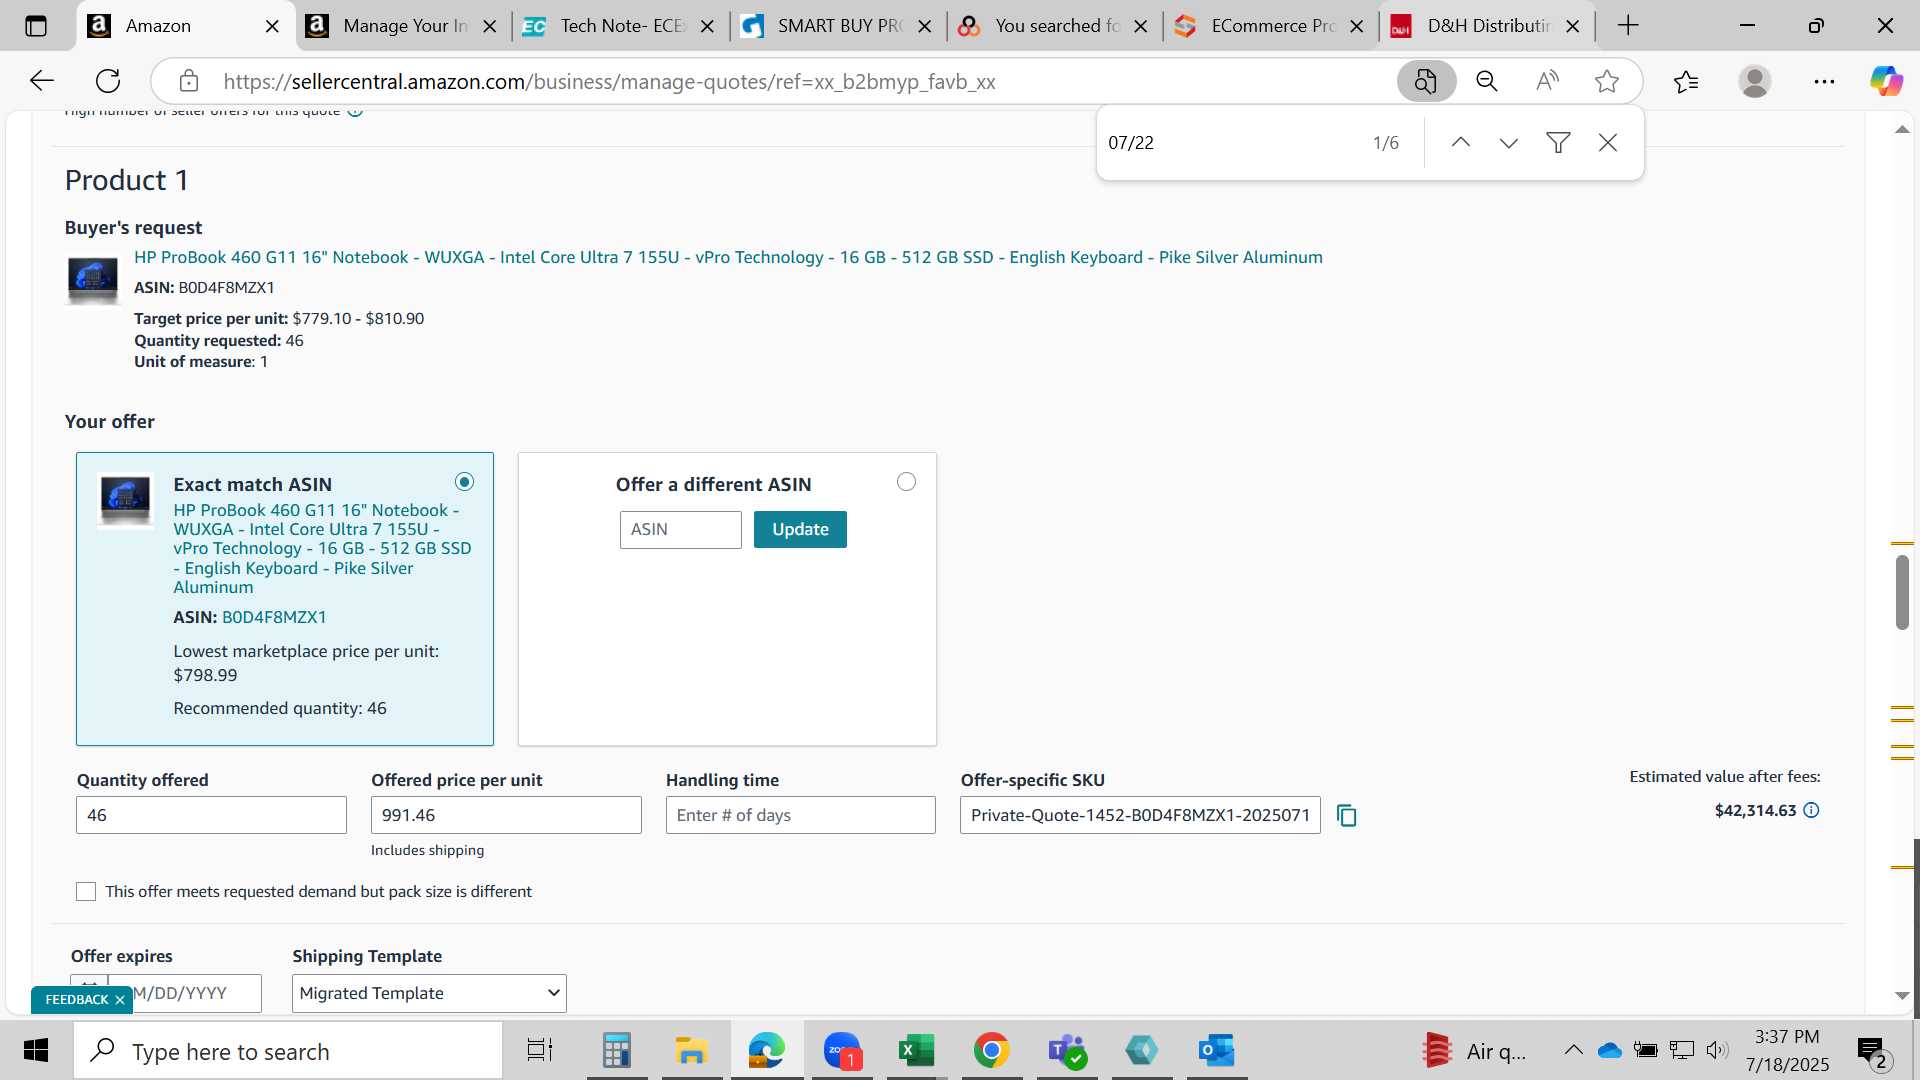
Task: Open volume control in system tray
Action: coord(1717,1050)
